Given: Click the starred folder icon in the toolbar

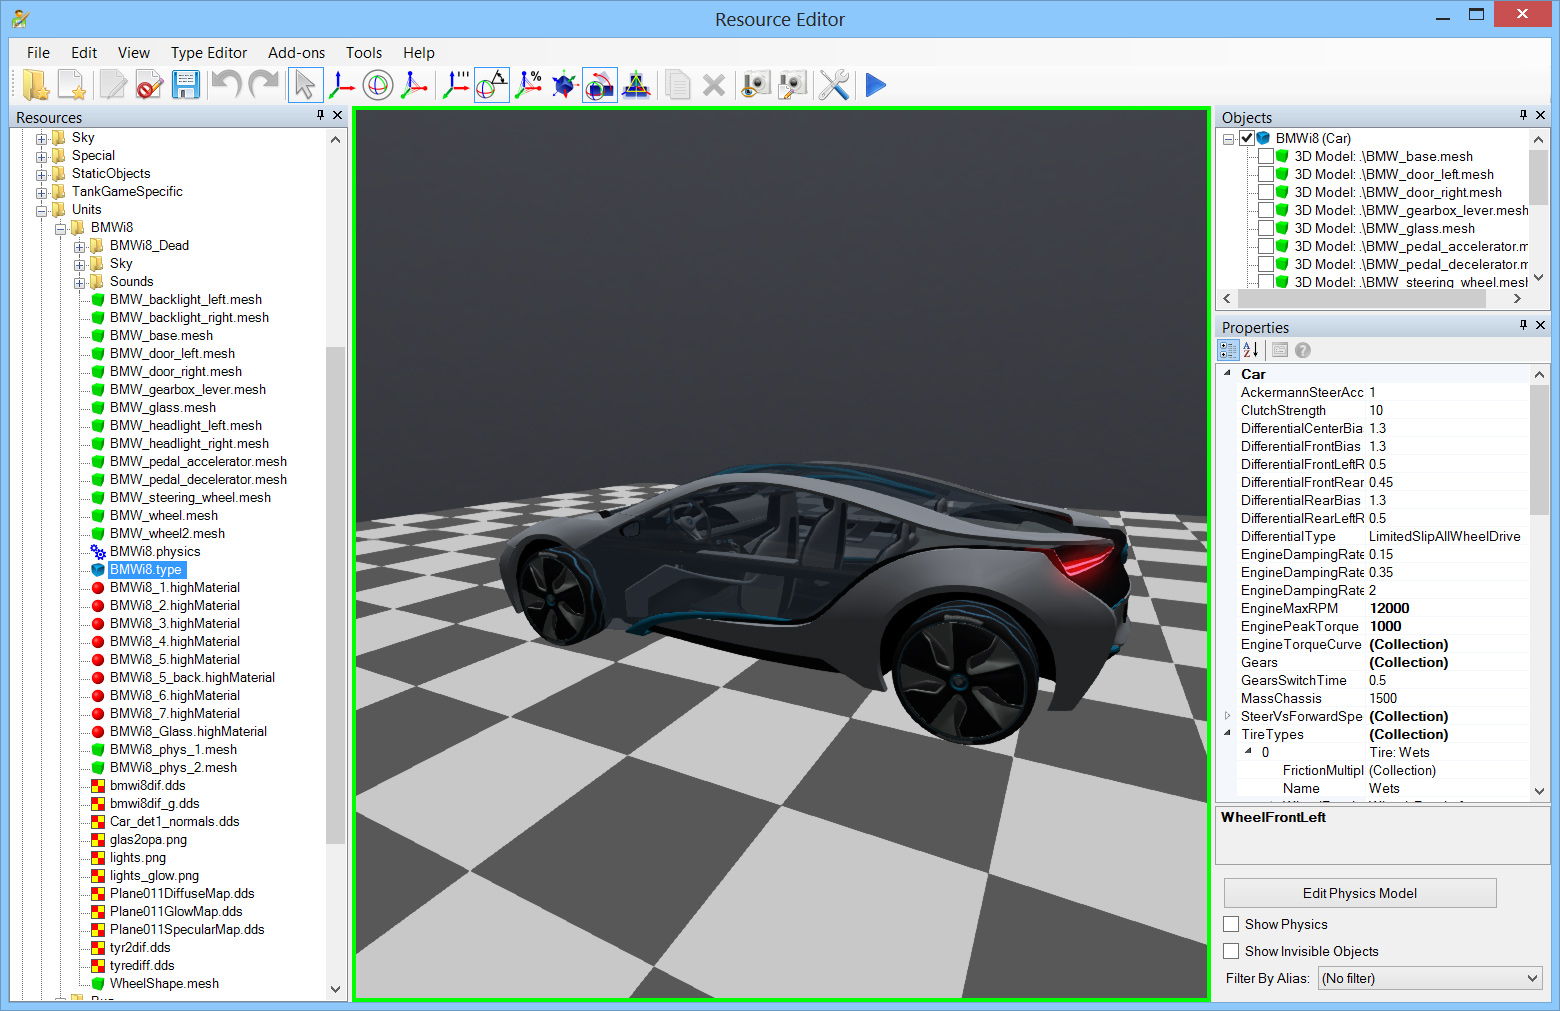Looking at the screenshot, I should (x=36, y=85).
